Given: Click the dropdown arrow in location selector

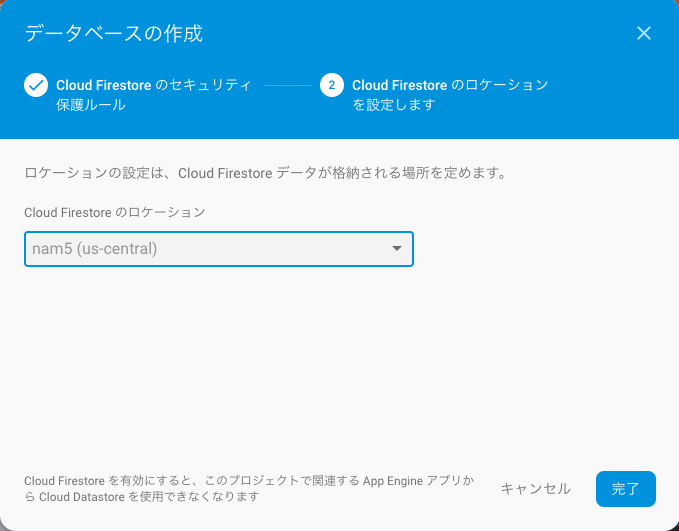Looking at the screenshot, I should coord(397,249).
